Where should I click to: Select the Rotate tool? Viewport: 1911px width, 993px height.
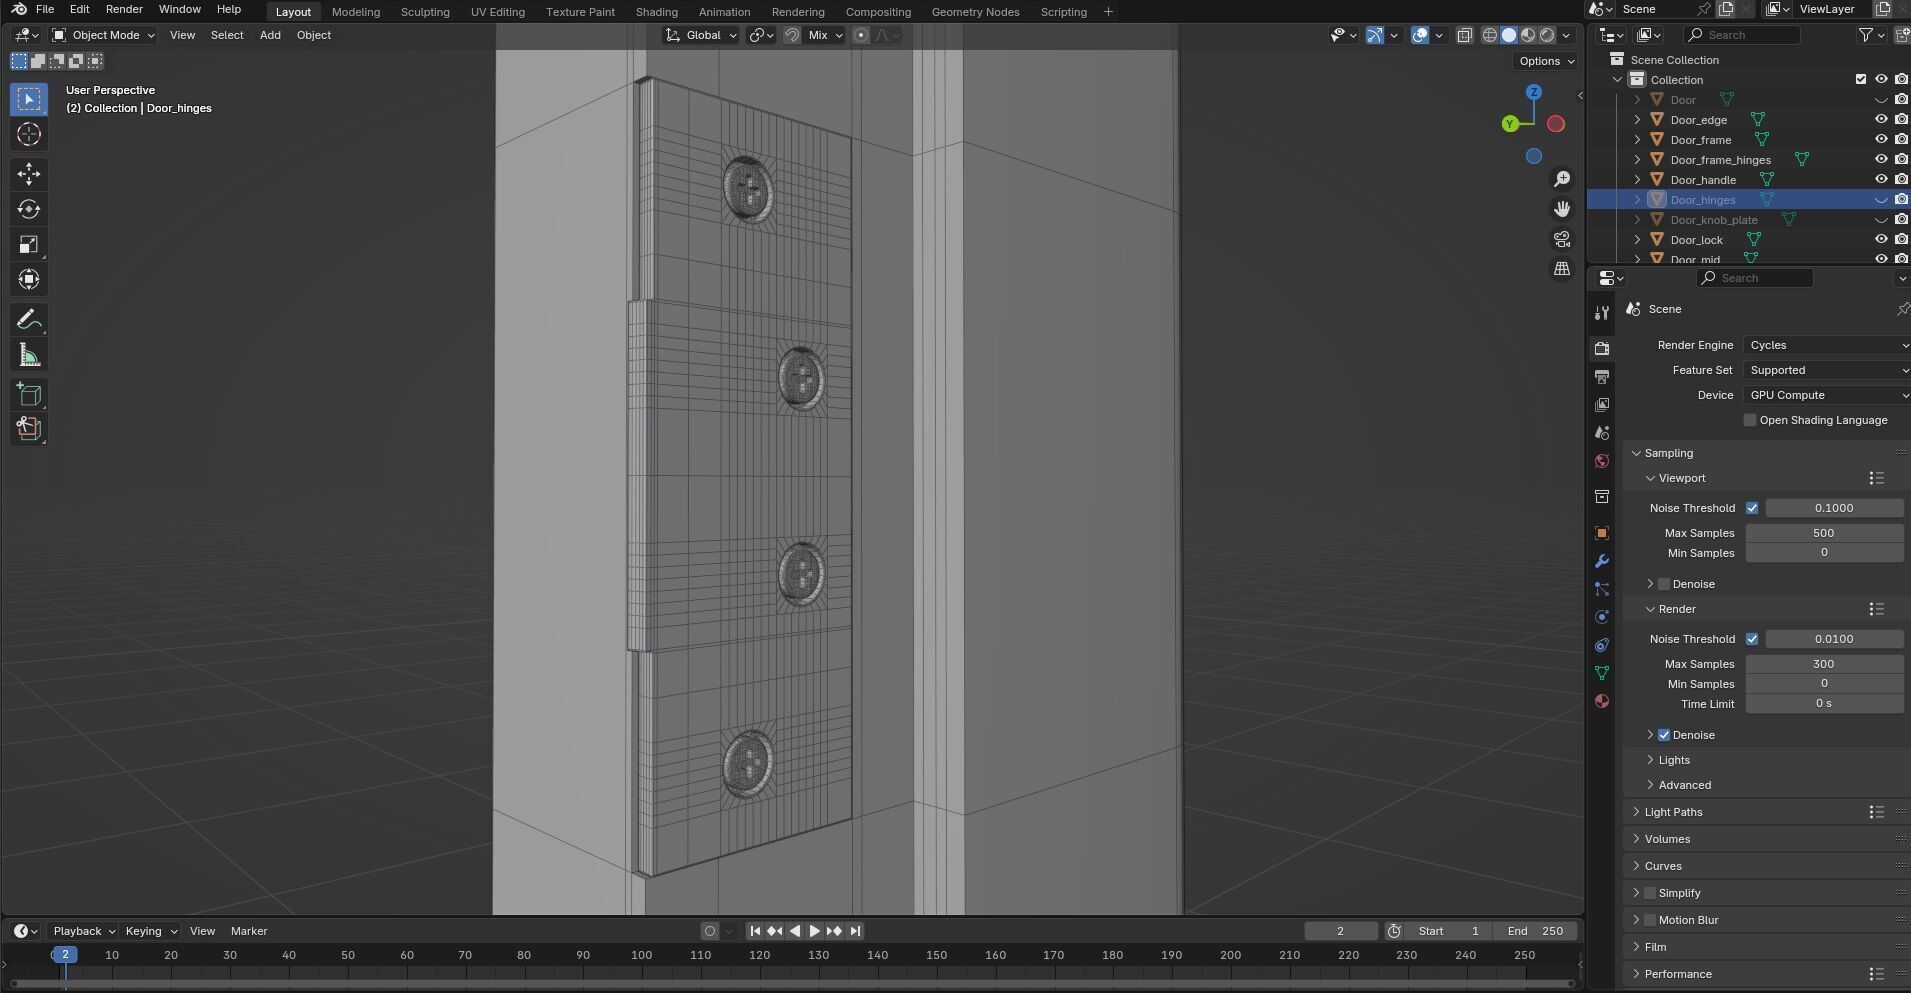[x=29, y=209]
